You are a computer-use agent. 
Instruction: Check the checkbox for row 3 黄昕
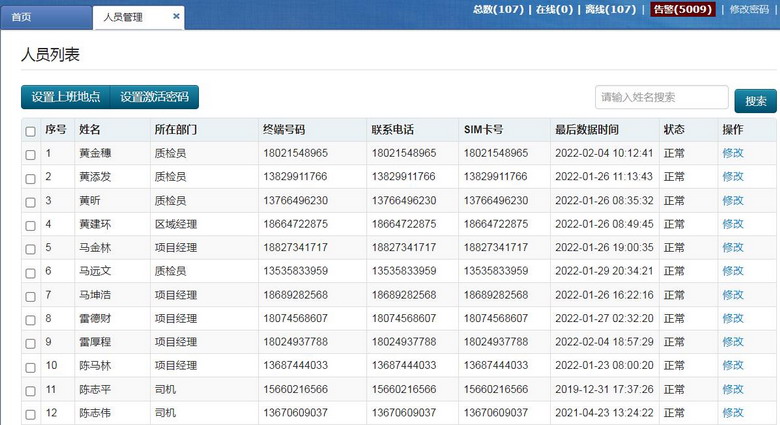tap(30, 202)
